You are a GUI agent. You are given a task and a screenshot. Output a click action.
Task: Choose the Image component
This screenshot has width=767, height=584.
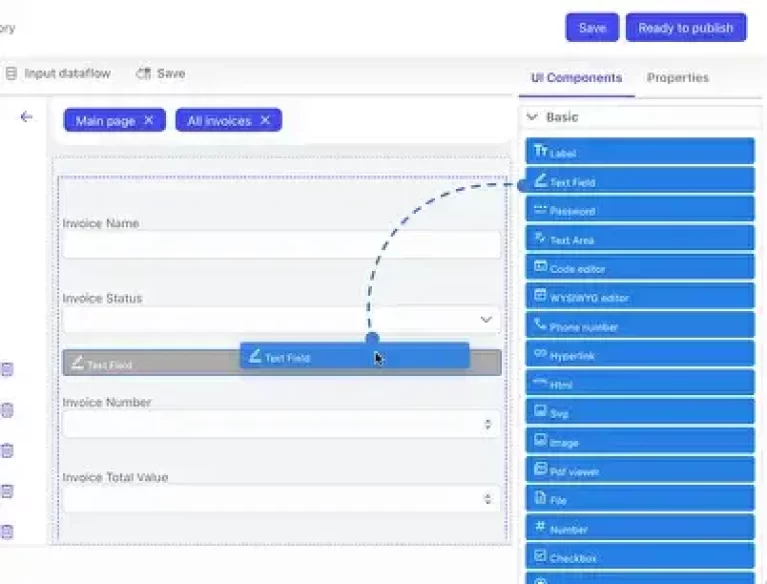[640, 440]
